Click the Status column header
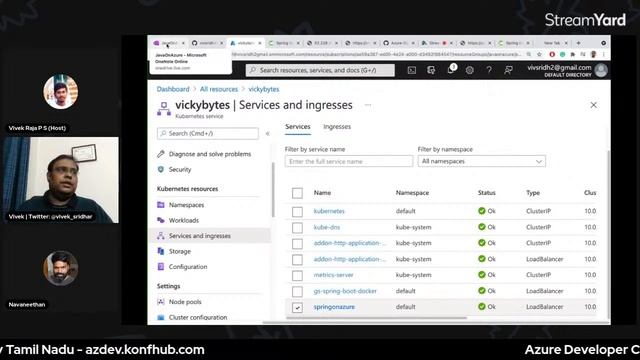The height and width of the screenshot is (360, 640). coord(487,193)
